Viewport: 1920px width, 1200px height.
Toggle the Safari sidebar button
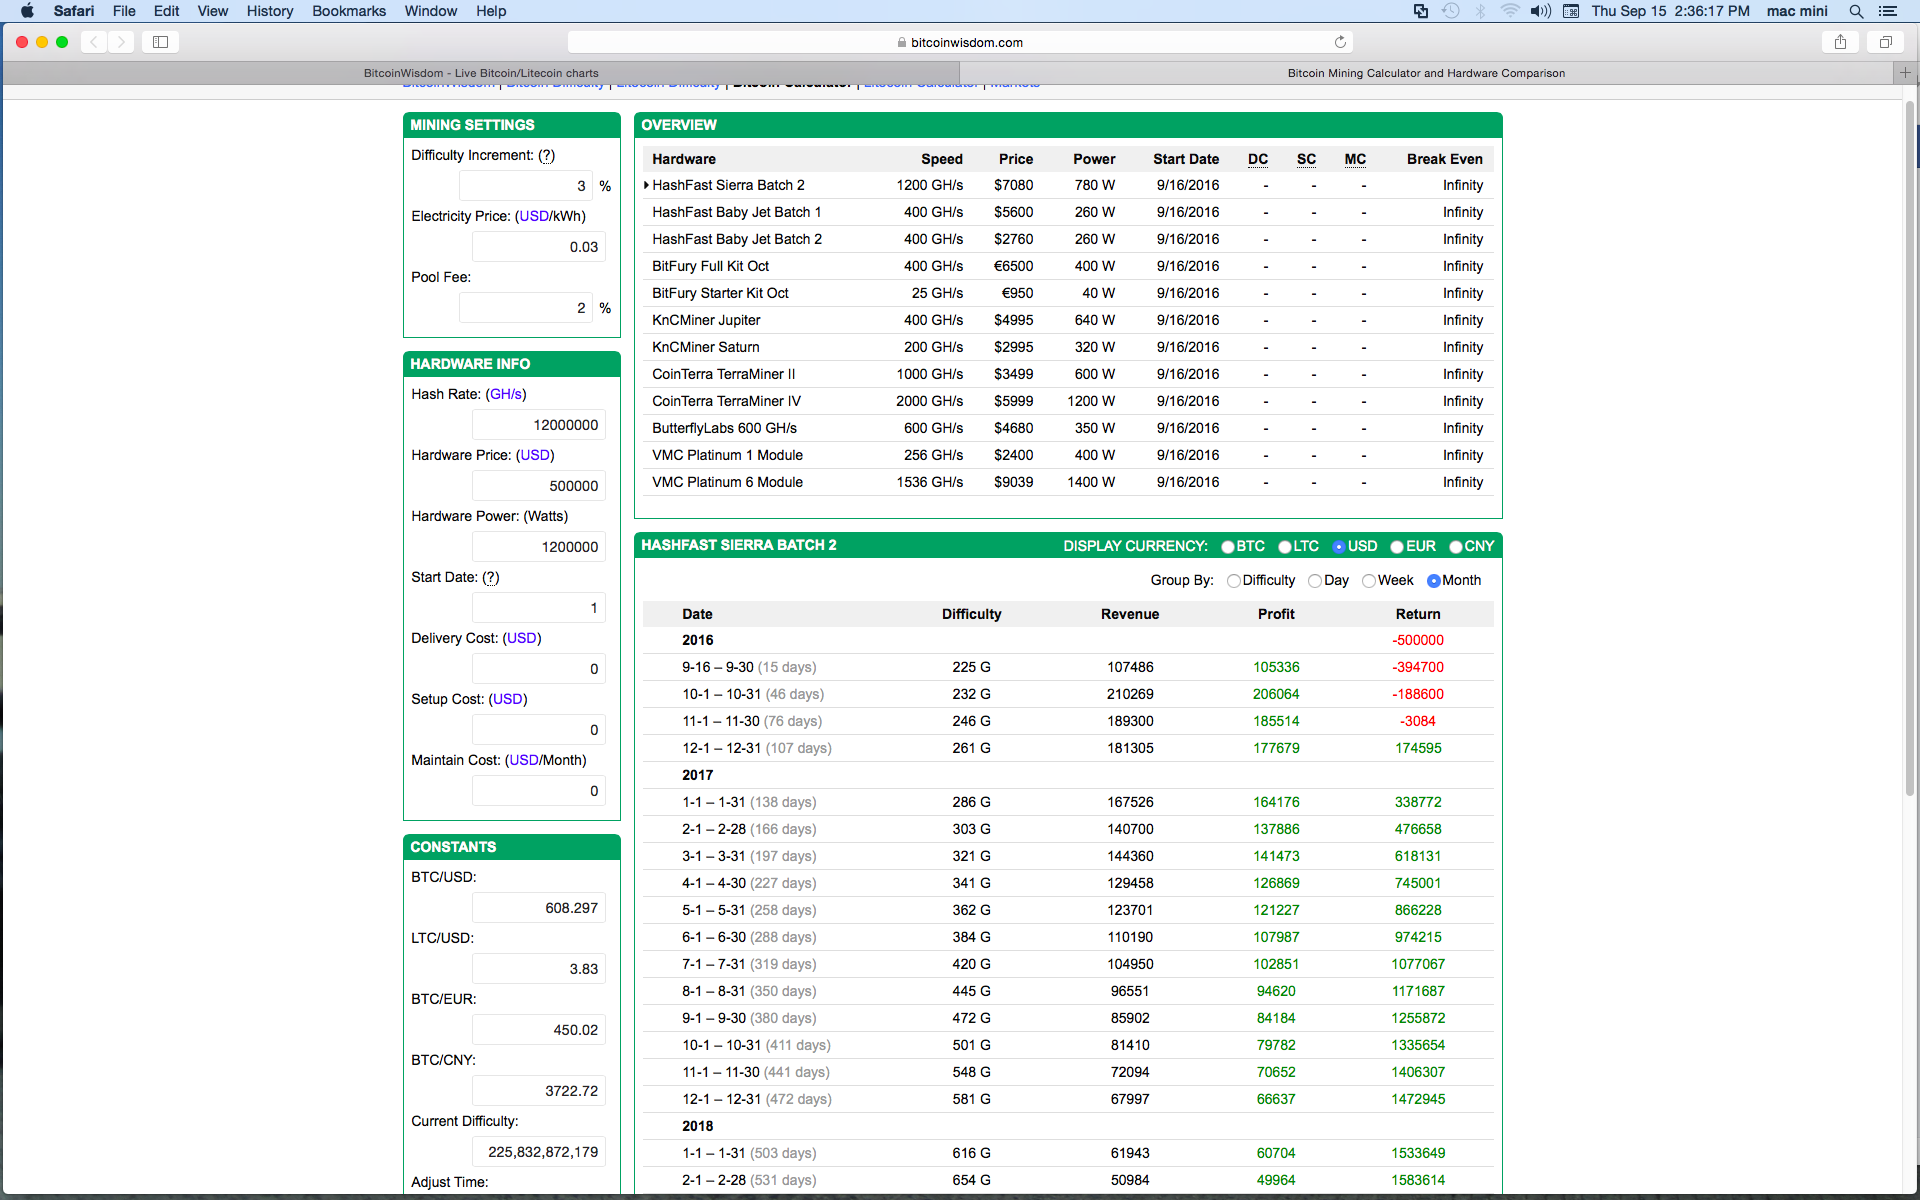coord(160,42)
